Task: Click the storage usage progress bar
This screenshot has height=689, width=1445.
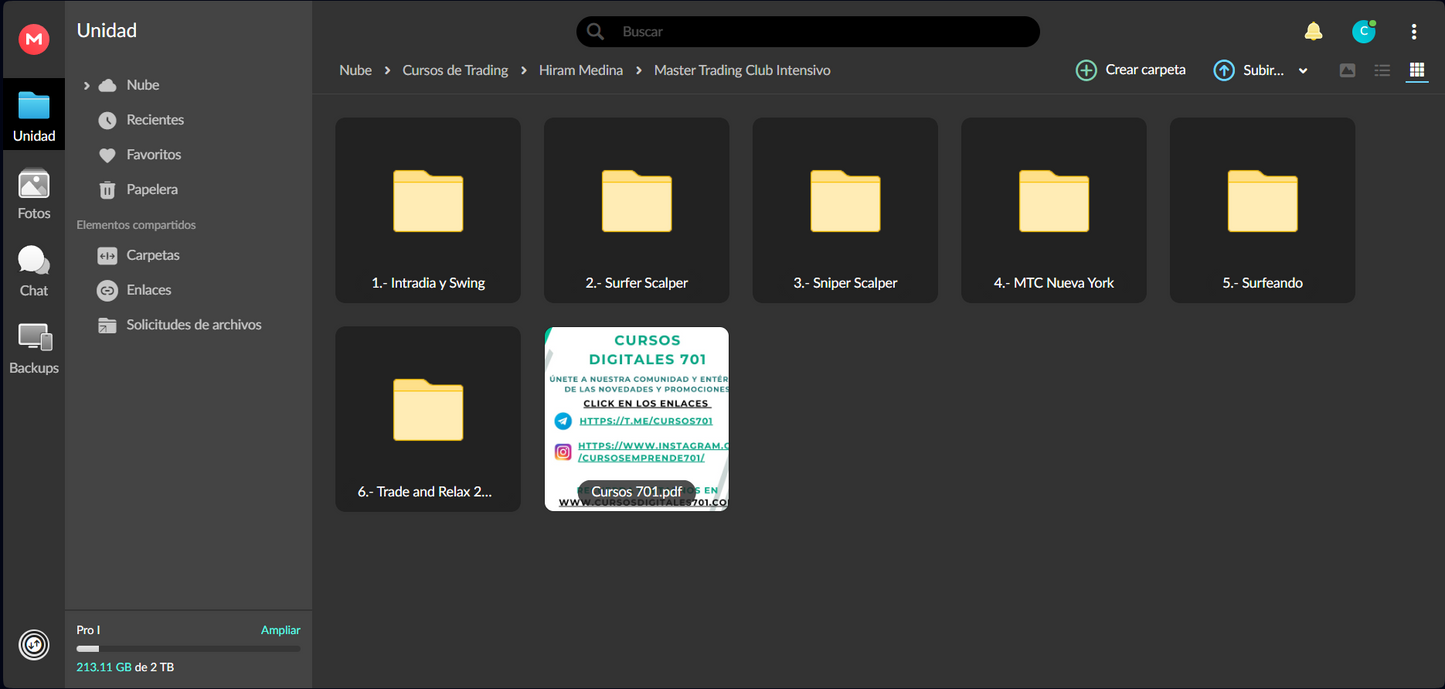Action: click(188, 649)
